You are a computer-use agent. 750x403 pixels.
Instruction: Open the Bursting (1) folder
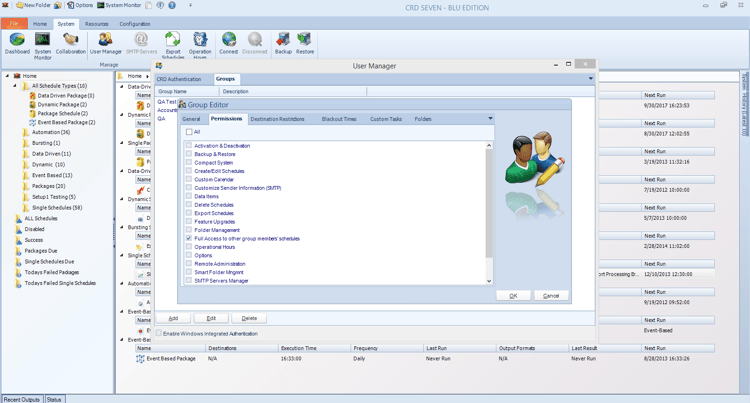pyautogui.click(x=46, y=143)
